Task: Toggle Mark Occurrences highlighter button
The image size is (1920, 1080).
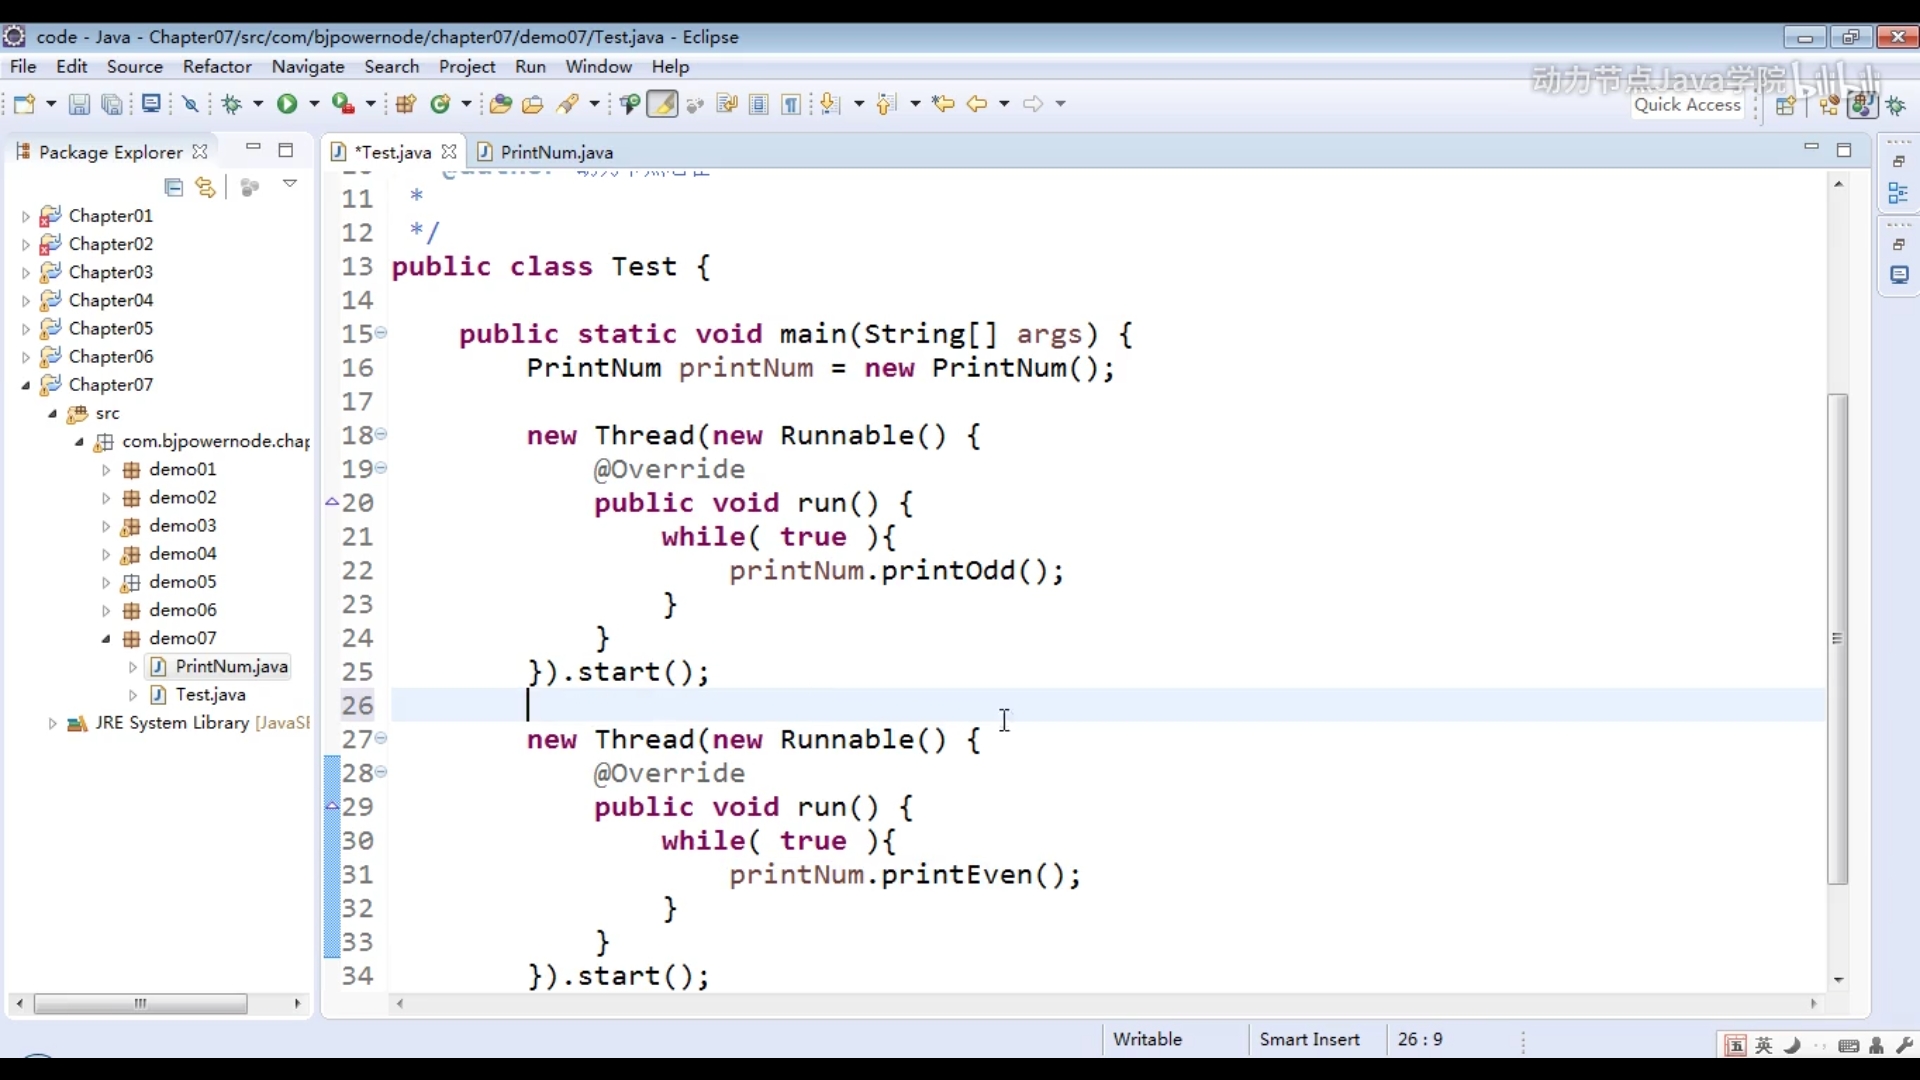Action: click(x=662, y=104)
